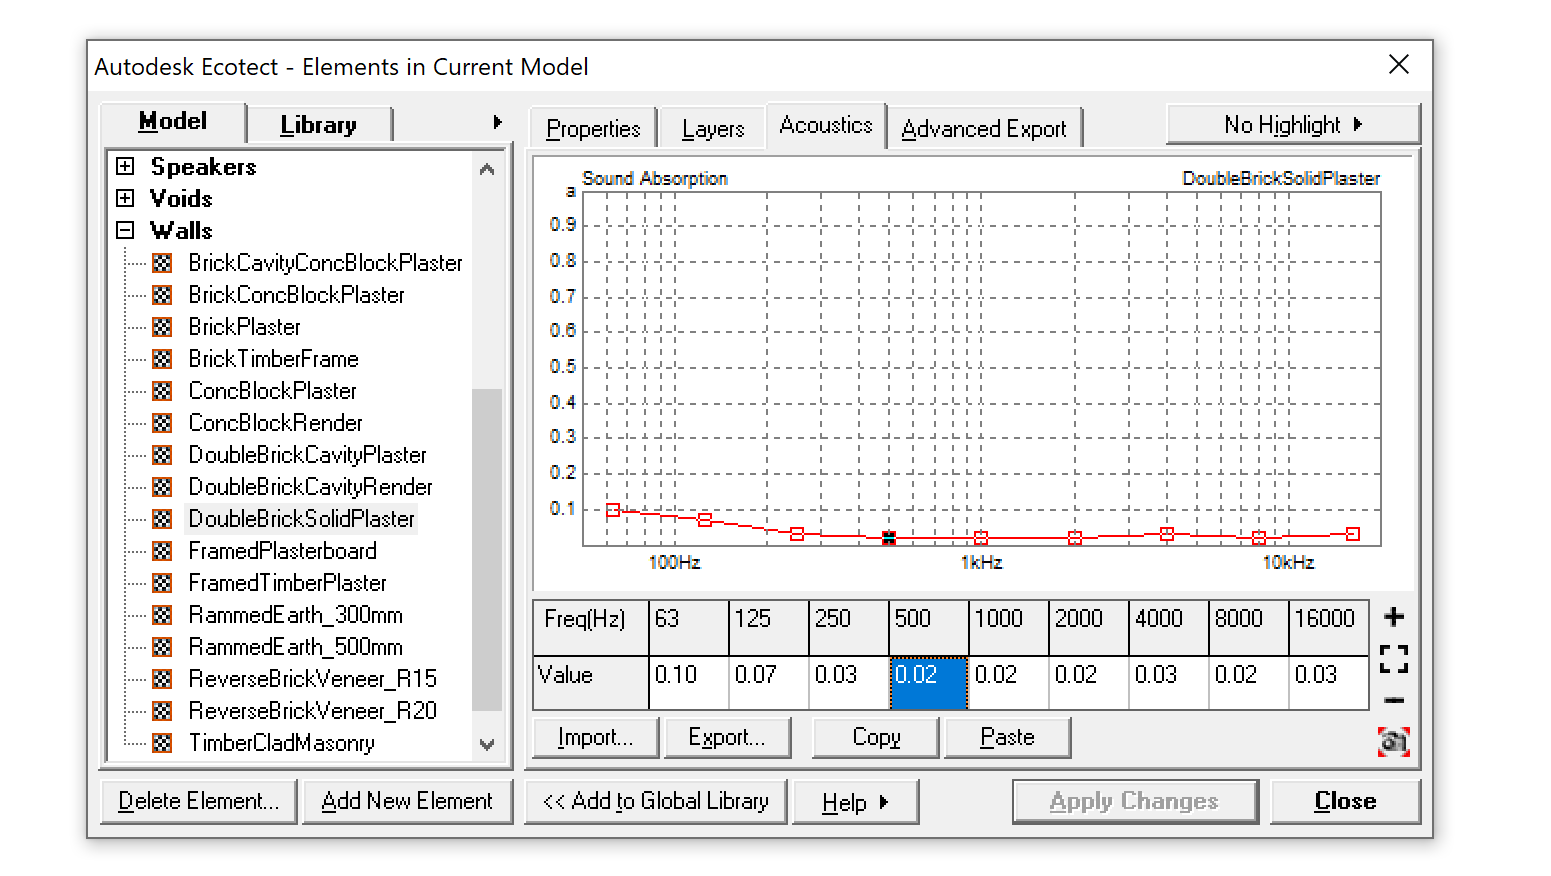
Task: Close the Ecotect dialog with X
Action: point(1399,65)
